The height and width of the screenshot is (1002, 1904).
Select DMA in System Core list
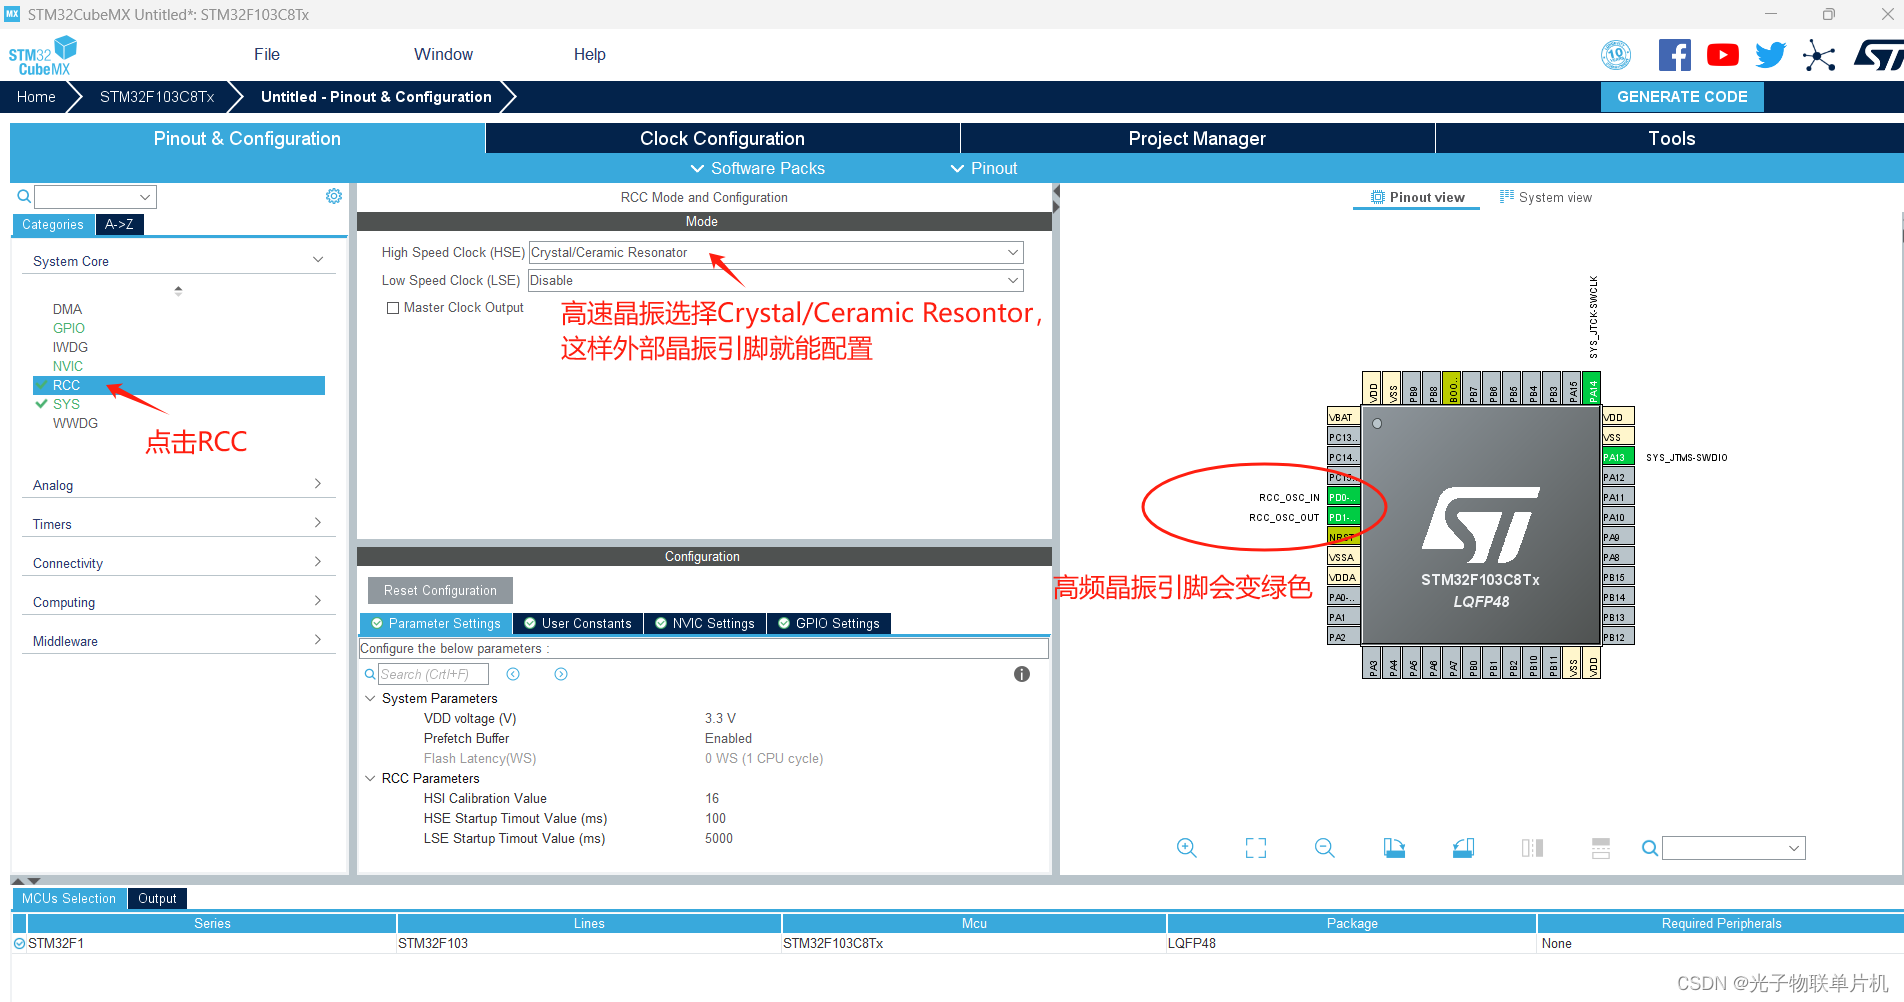point(67,309)
